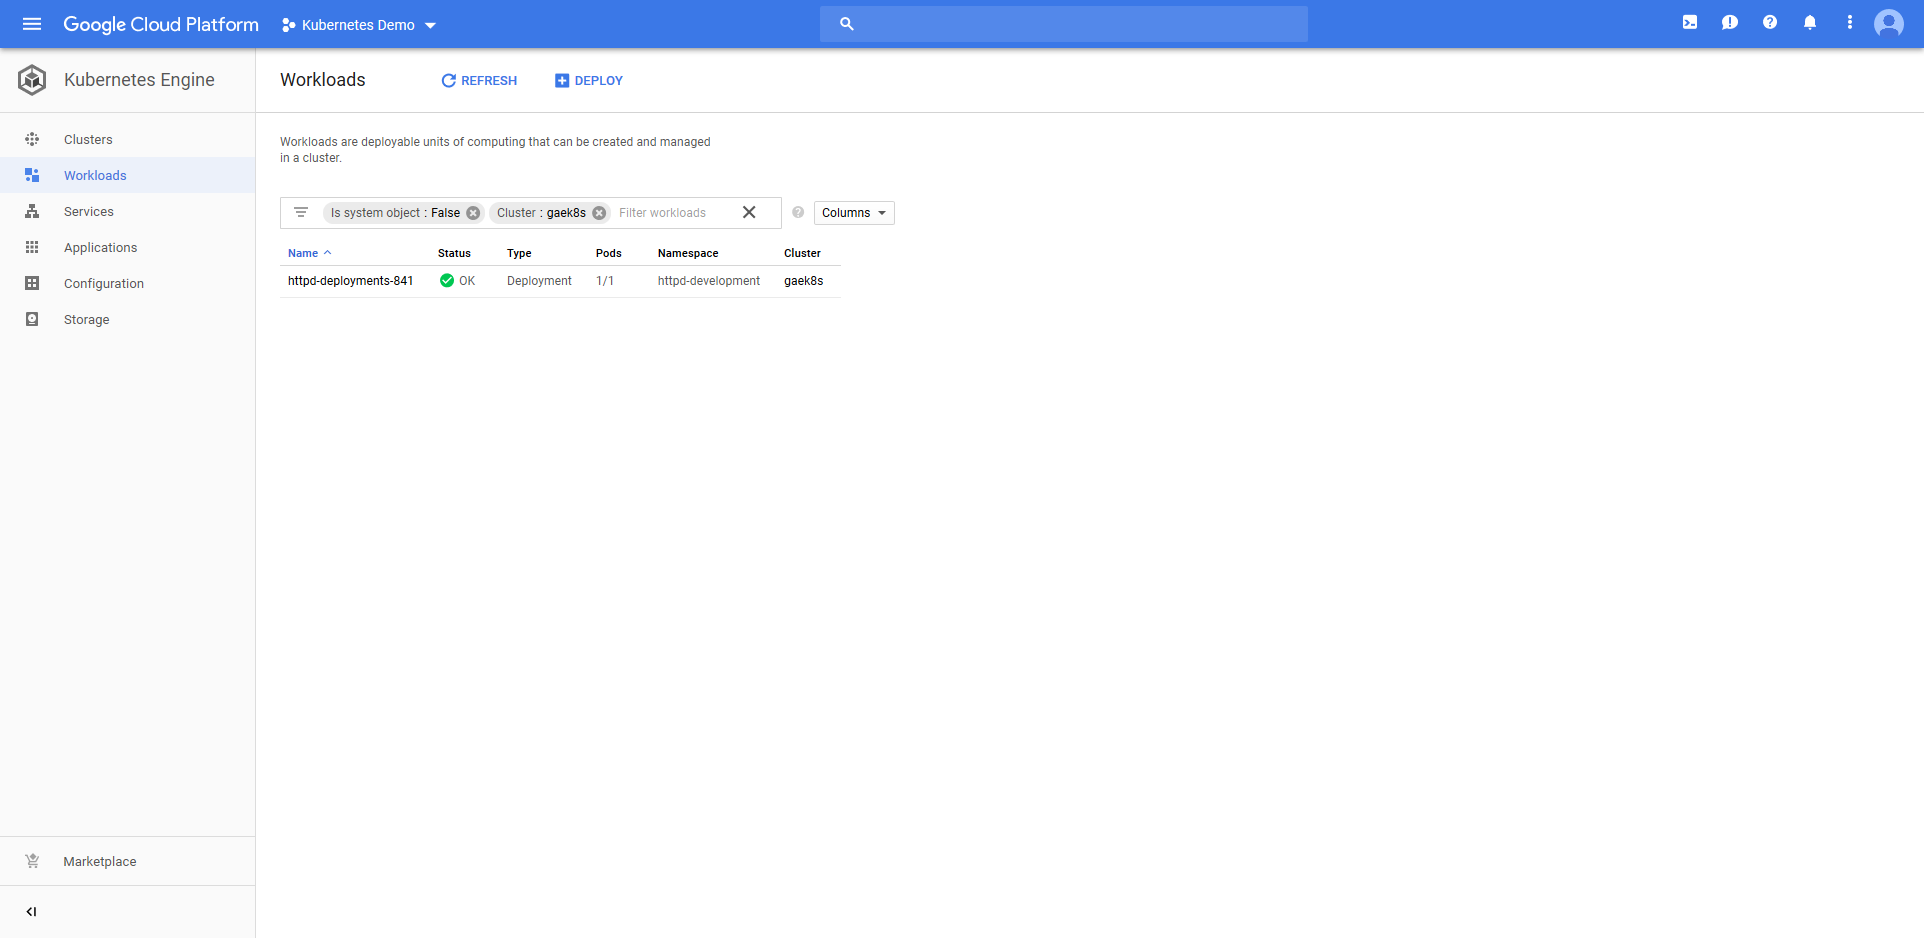Open the notifications bell
Viewport: 1924px width, 938px height.
coord(1810,23)
